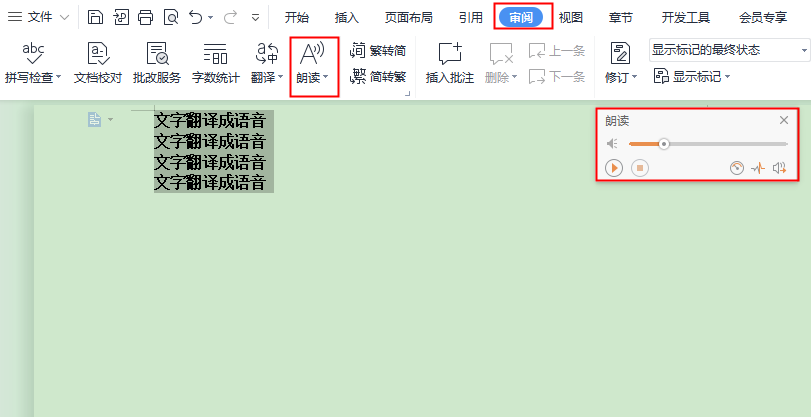Expand the 朗读 dropdown arrow
Image resolution: width=811 pixels, height=417 pixels.
[326, 78]
